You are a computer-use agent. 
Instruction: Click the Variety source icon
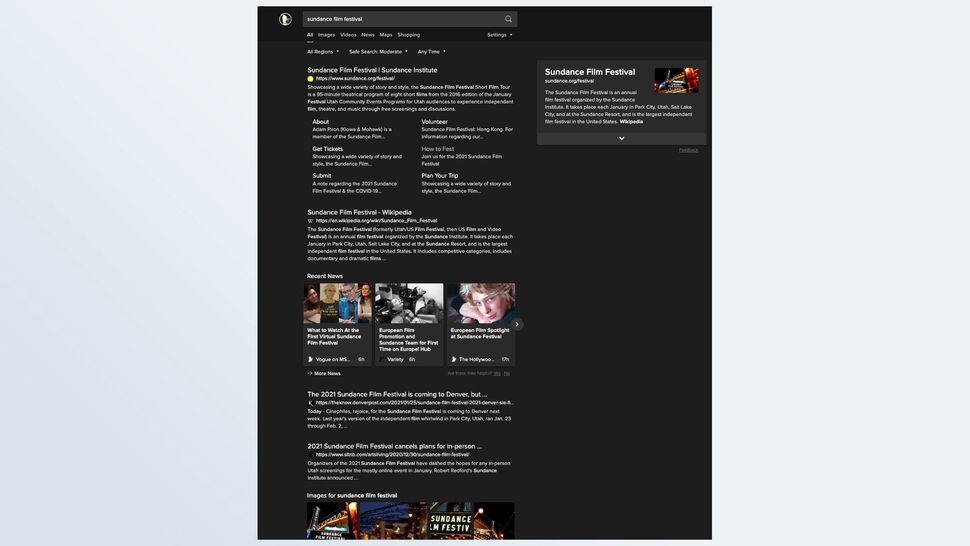[382, 359]
